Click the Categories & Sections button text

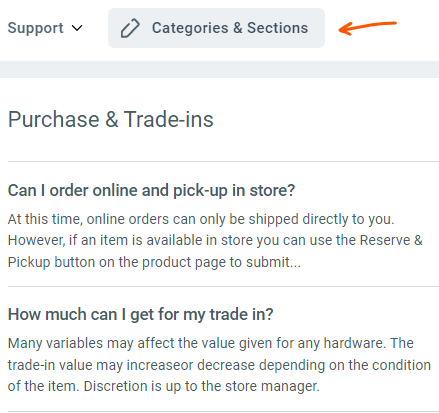pyautogui.click(x=230, y=28)
